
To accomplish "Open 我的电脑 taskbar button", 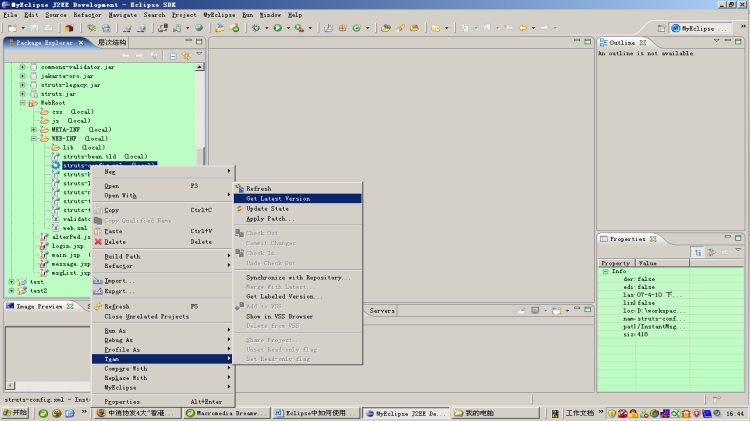I will [x=495, y=413].
